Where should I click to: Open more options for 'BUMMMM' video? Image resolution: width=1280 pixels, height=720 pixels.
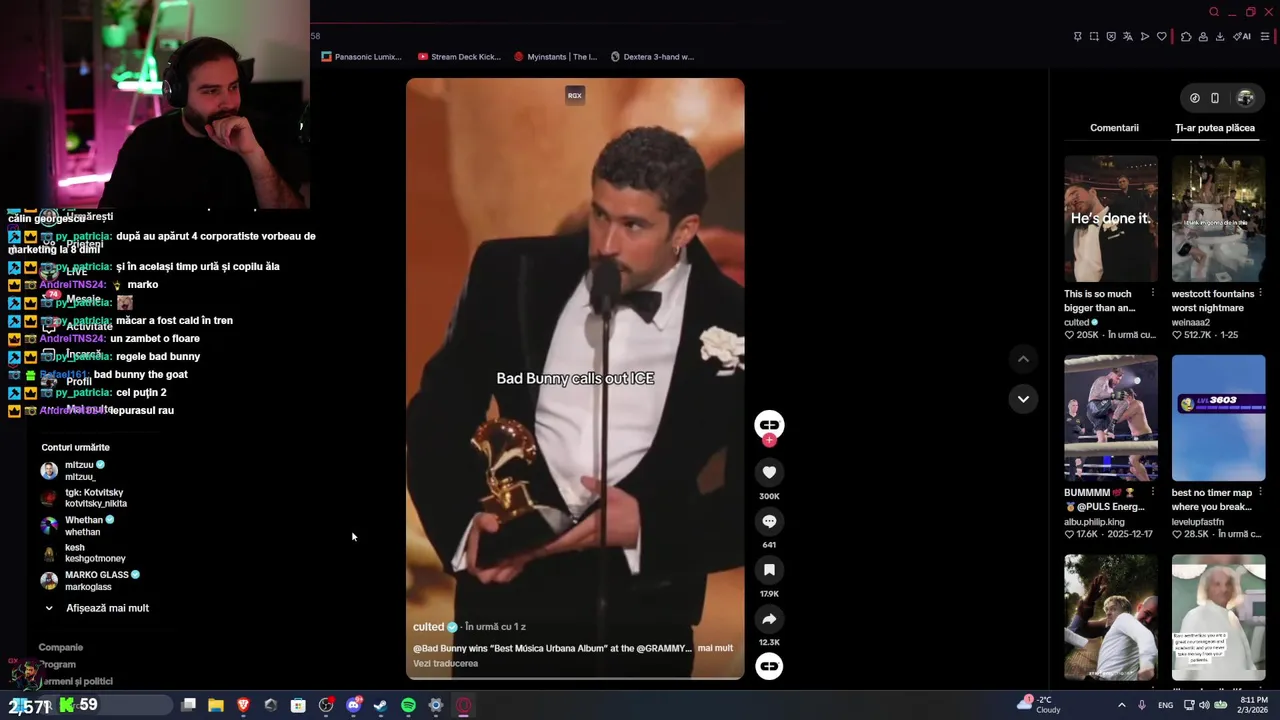[1152, 493]
